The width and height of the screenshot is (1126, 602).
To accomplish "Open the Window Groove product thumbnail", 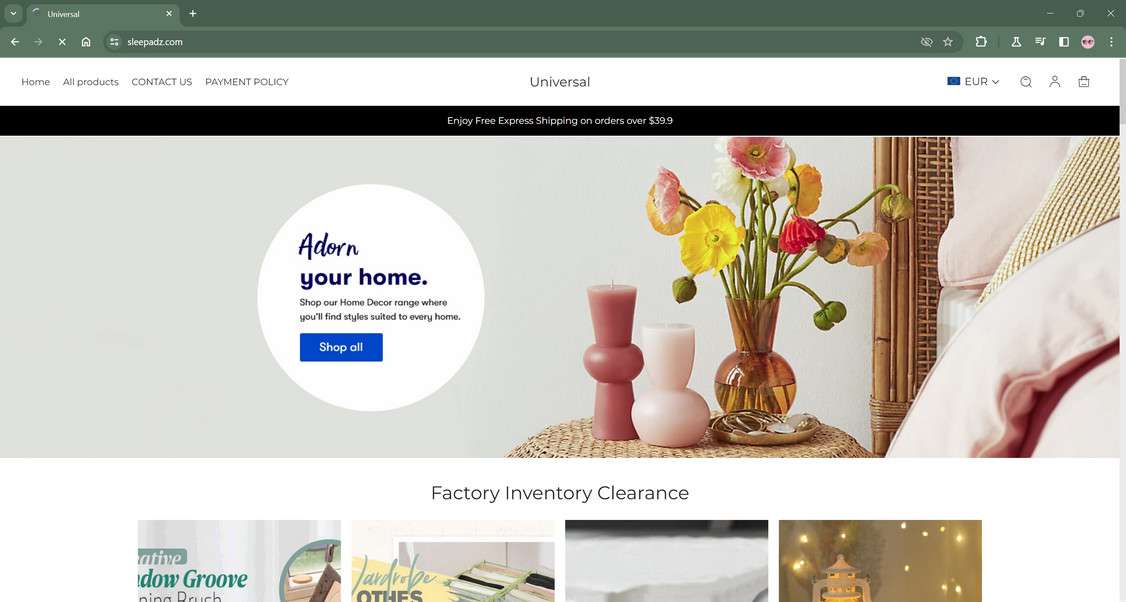I will (x=239, y=560).
